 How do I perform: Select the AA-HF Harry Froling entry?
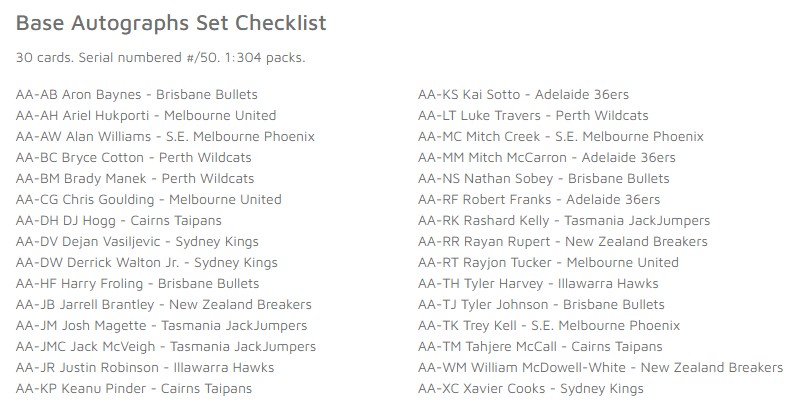click(x=138, y=283)
